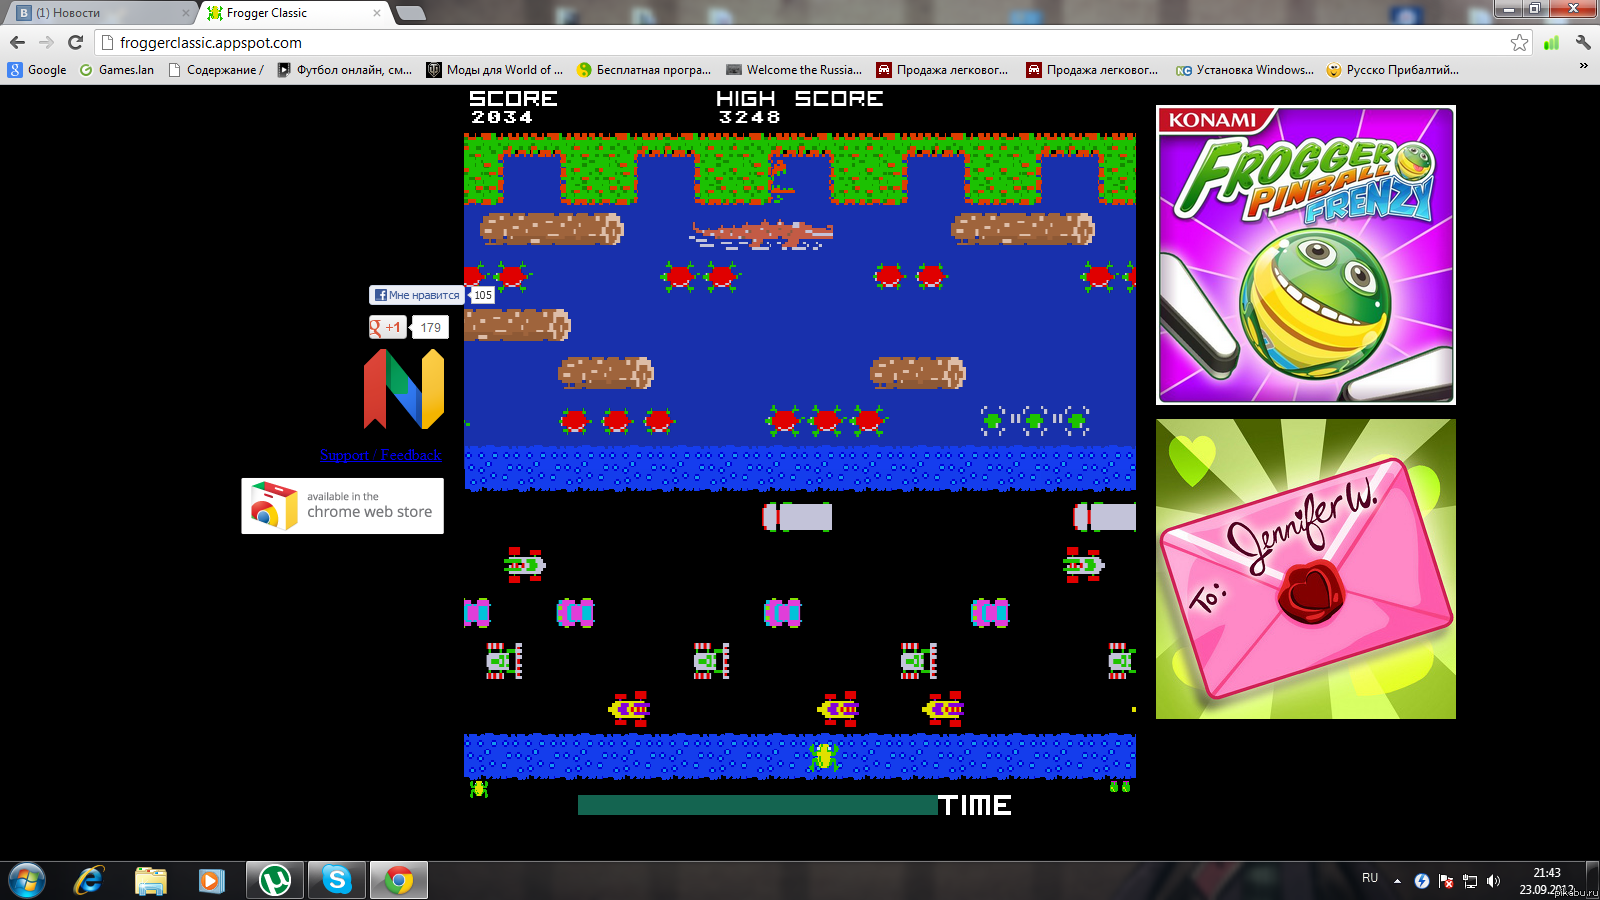Launch Skype from the taskbar

(337, 880)
